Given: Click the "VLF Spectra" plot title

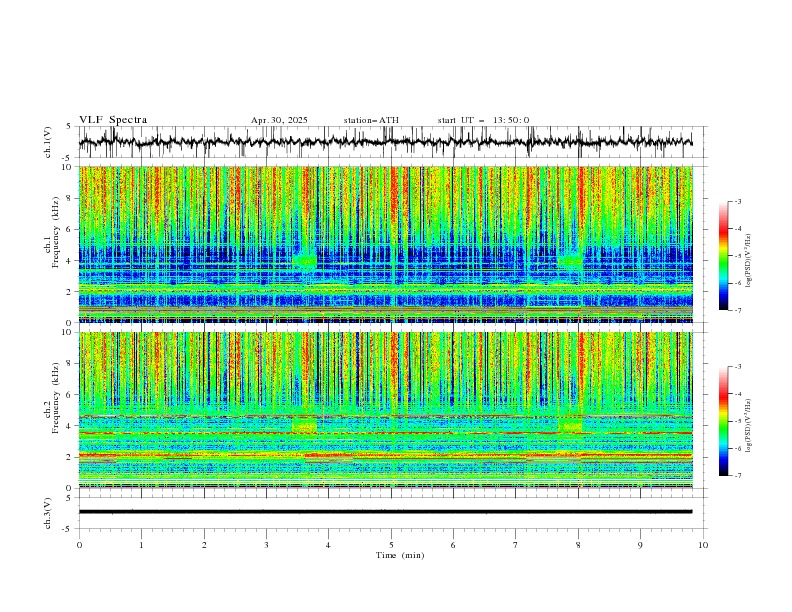Looking at the screenshot, I should click(x=113, y=120).
